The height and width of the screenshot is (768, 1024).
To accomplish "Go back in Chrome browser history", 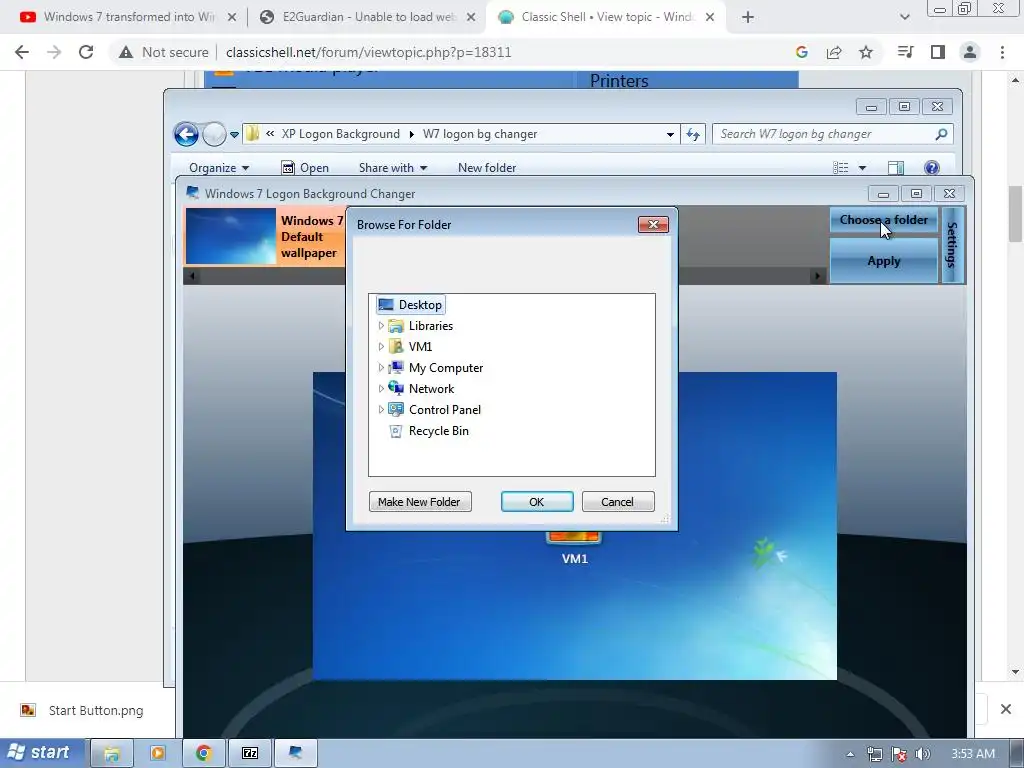I will click(22, 52).
